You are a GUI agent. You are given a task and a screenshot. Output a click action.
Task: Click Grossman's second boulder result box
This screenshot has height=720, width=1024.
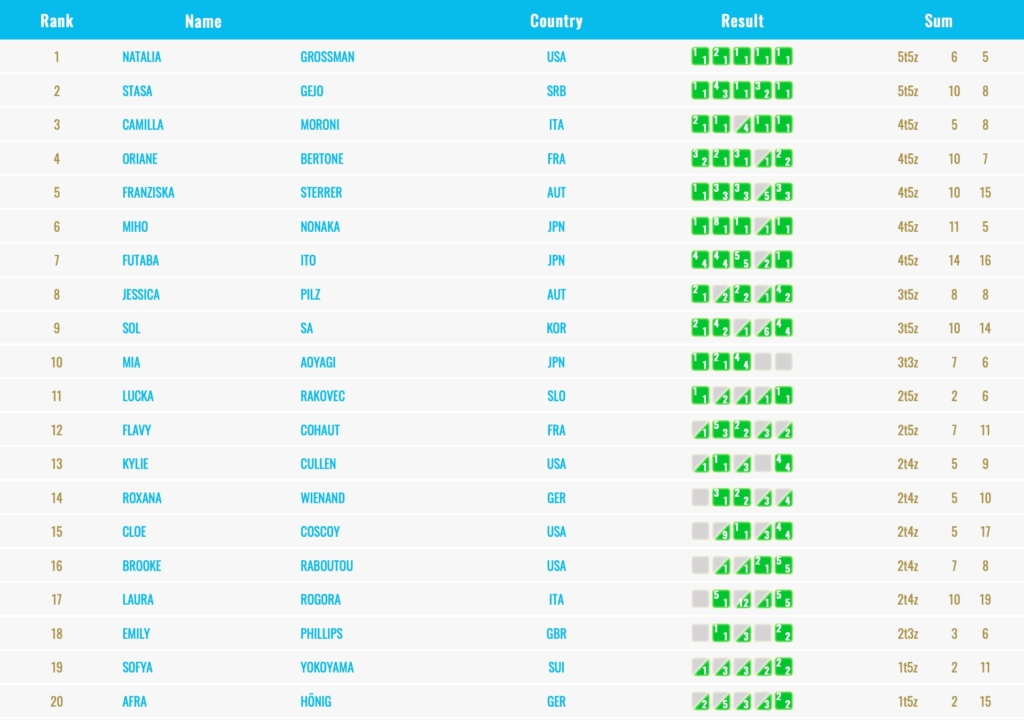(x=721, y=57)
